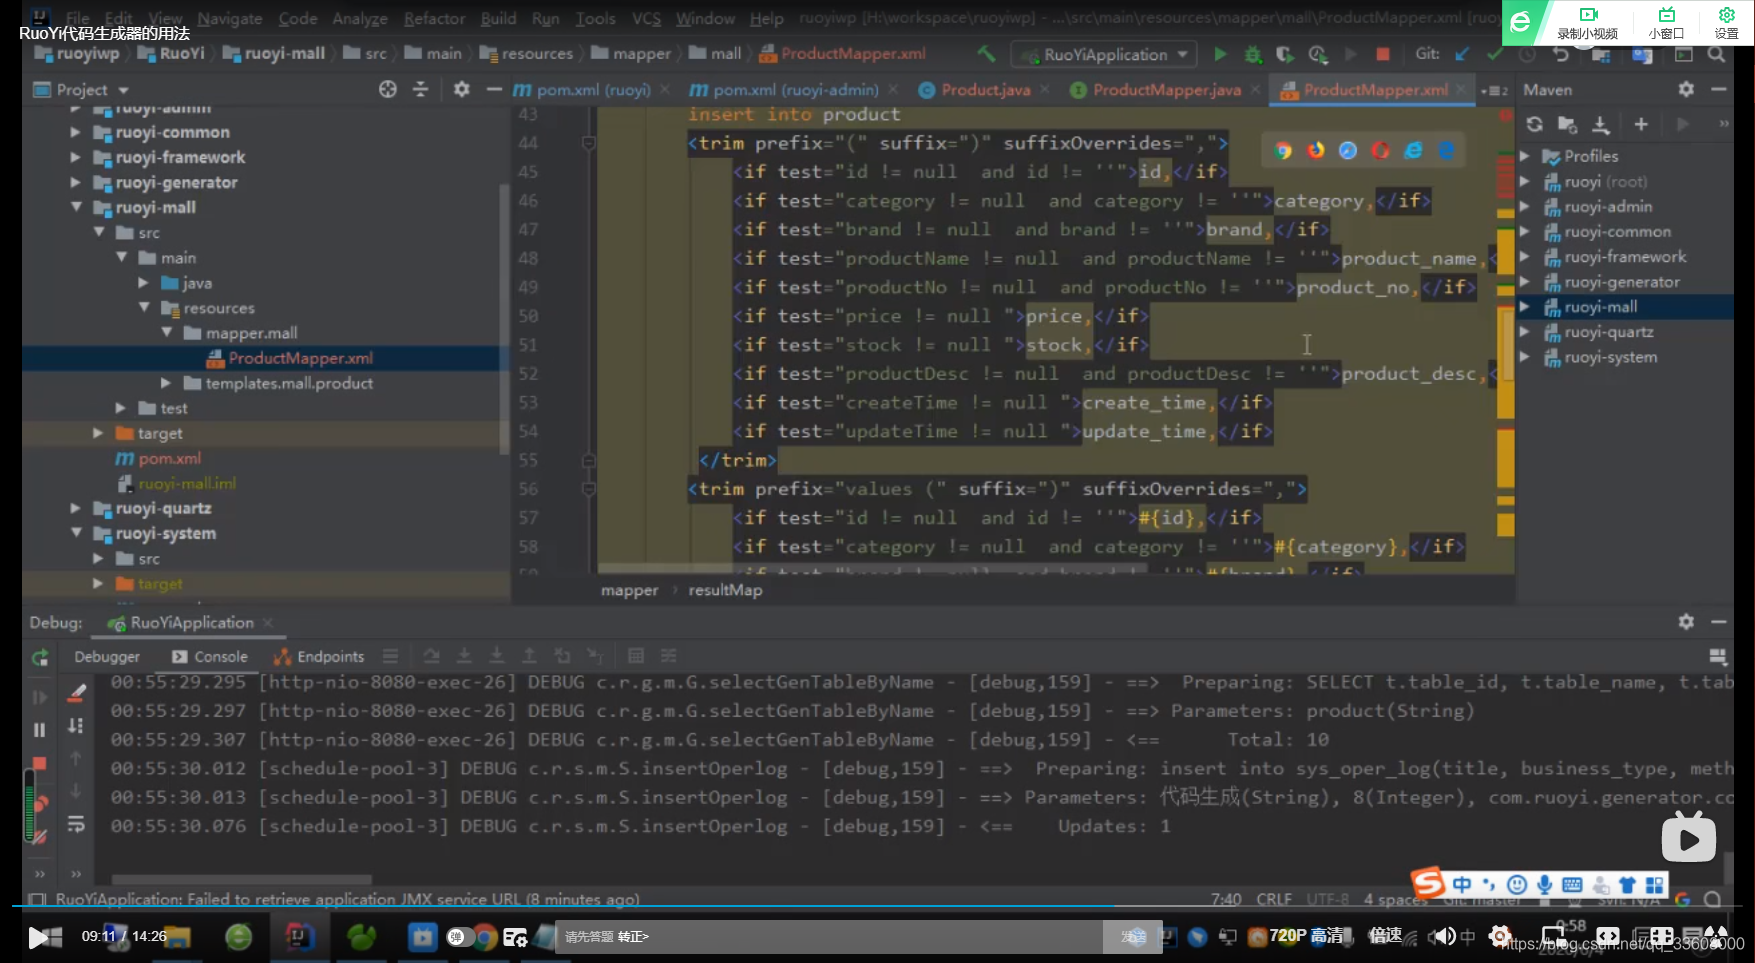Locate current file icon in Project panel
The image size is (1755, 963).
click(x=388, y=89)
